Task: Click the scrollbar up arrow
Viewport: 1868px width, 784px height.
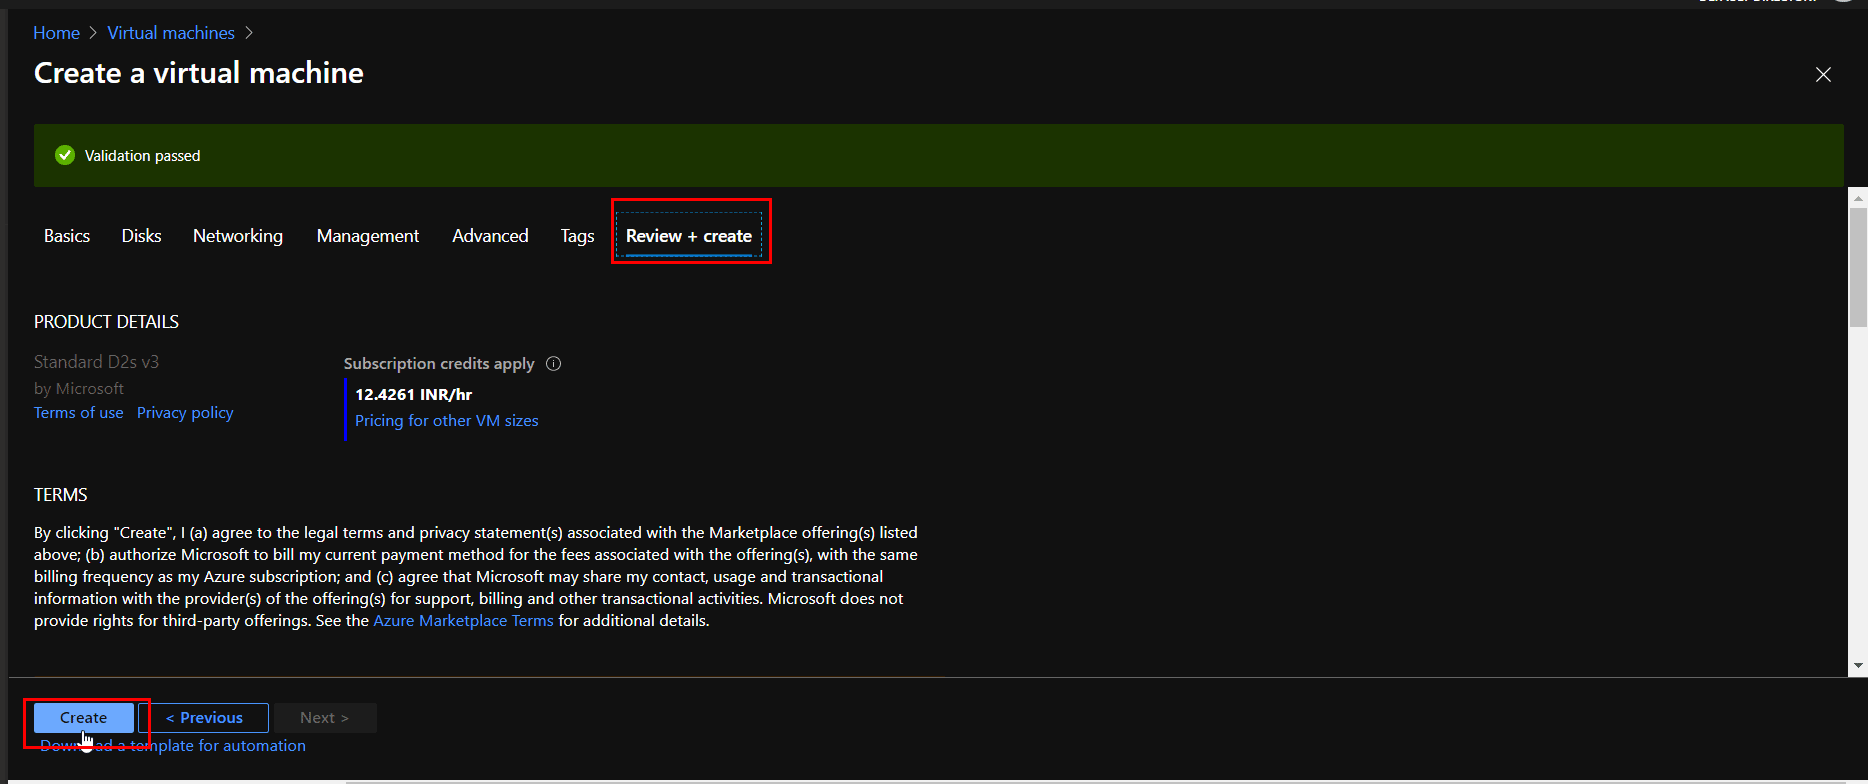Action: [1858, 198]
